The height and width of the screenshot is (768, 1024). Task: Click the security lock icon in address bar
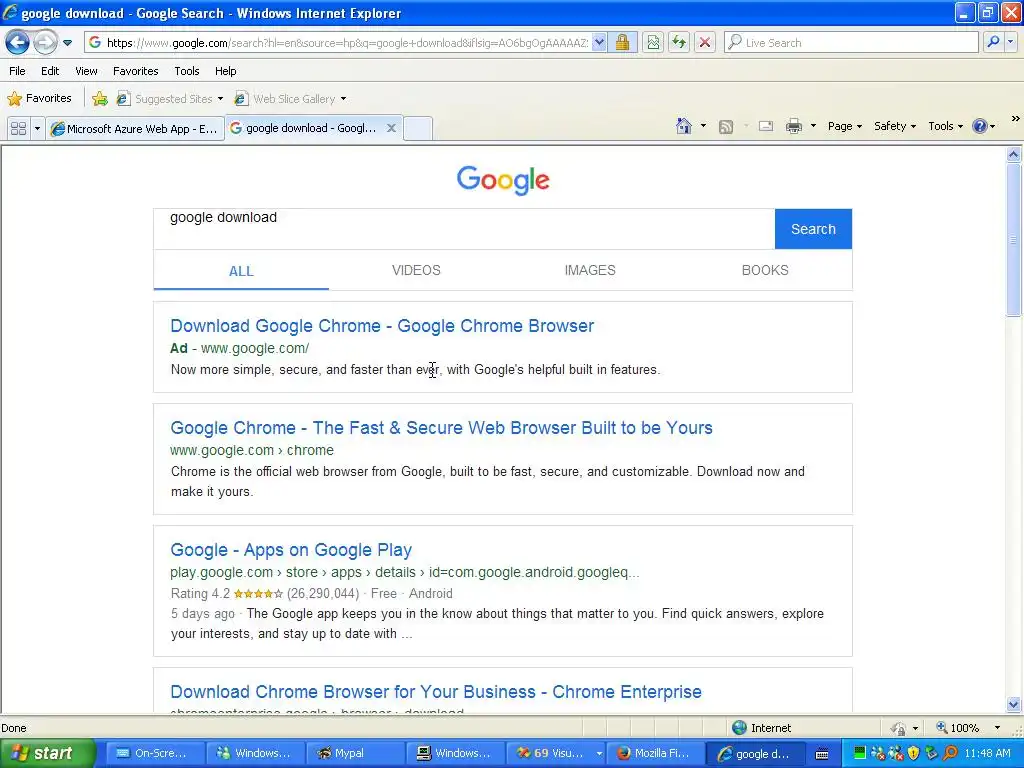click(x=622, y=43)
